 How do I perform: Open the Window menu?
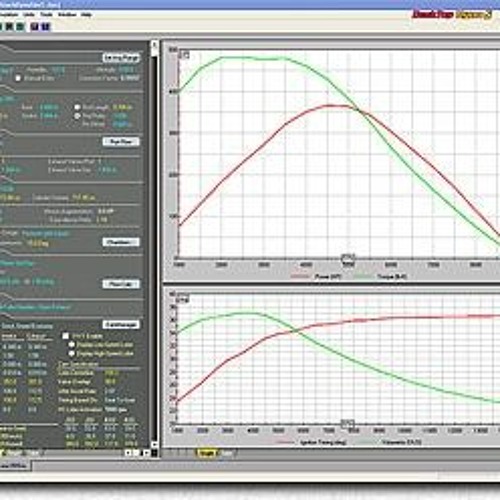[67, 14]
